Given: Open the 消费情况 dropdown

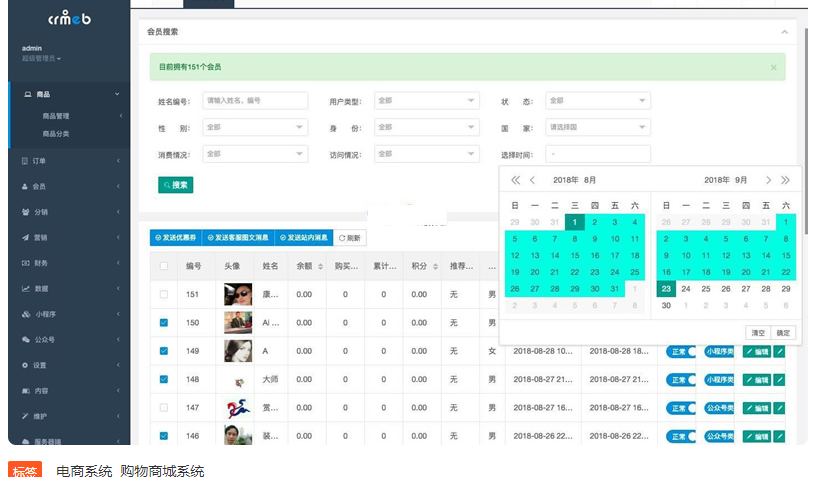Looking at the screenshot, I should [255, 154].
